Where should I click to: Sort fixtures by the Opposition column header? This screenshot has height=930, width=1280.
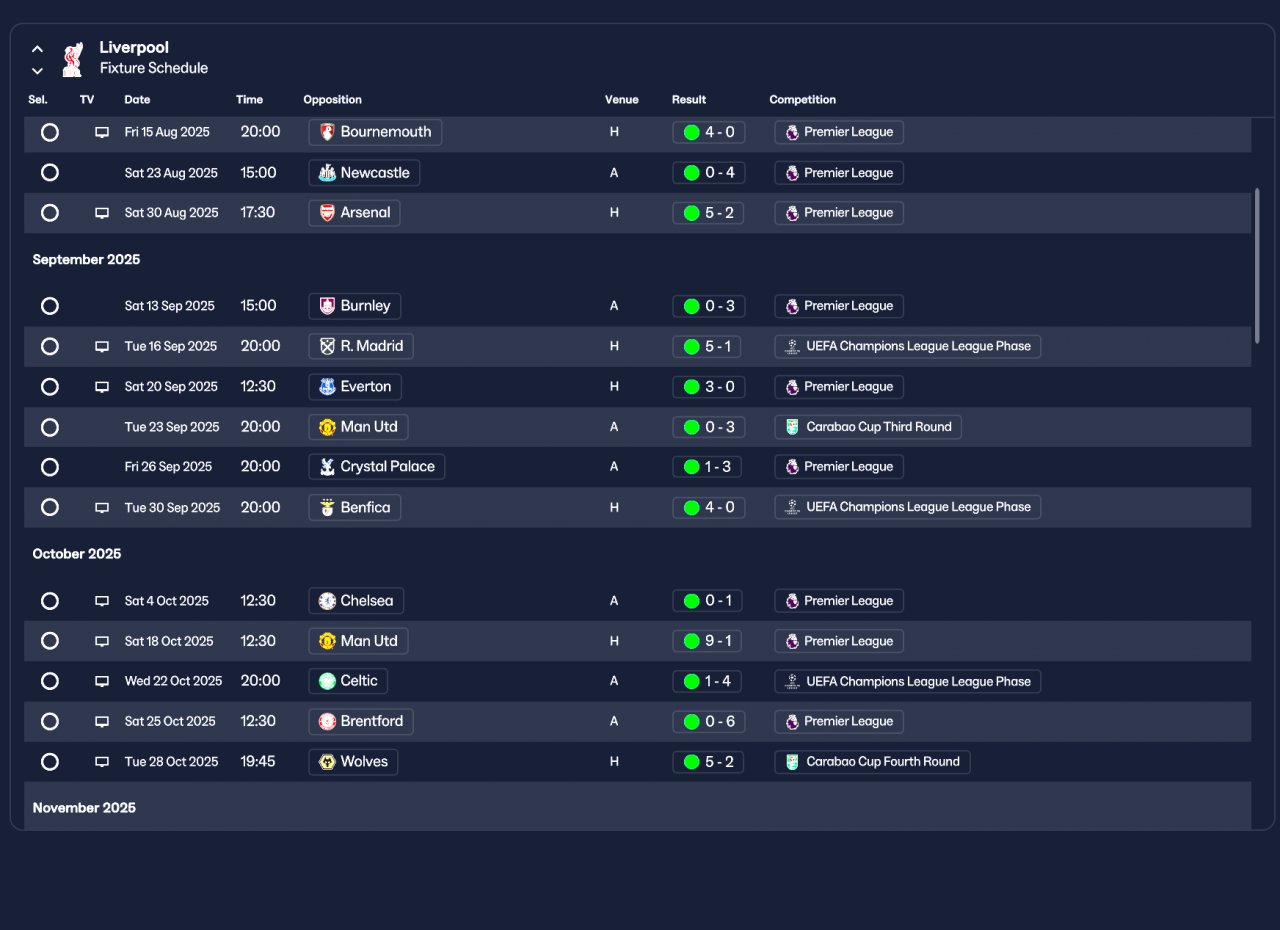pos(332,100)
